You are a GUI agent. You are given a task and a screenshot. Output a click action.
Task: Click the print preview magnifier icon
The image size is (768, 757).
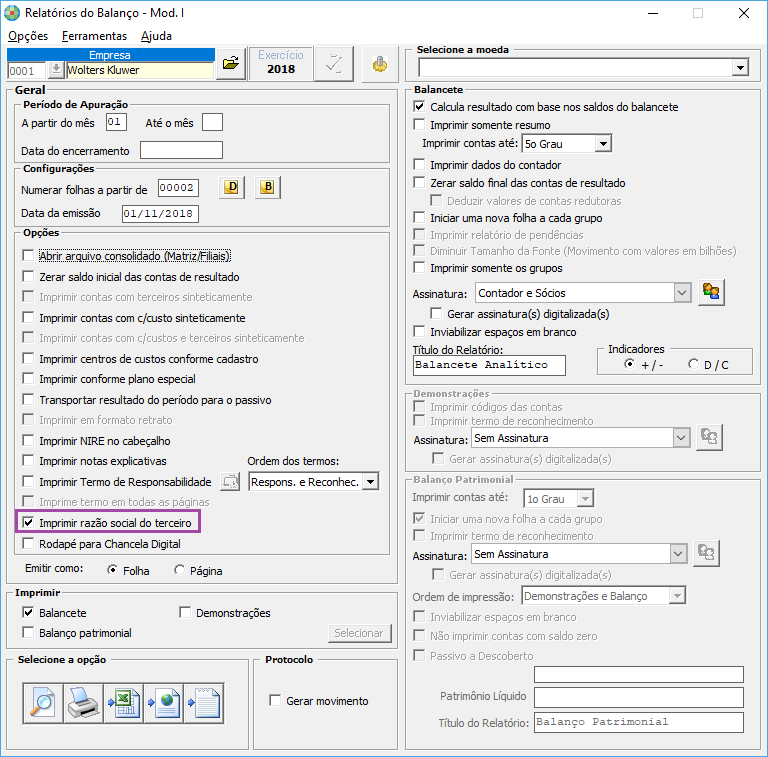(43, 702)
